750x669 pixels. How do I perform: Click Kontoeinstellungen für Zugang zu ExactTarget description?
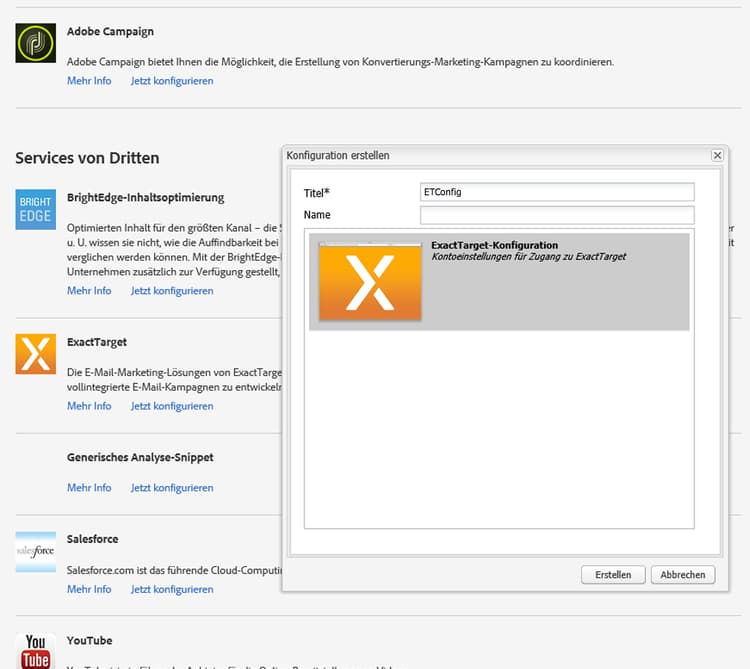click(529, 257)
